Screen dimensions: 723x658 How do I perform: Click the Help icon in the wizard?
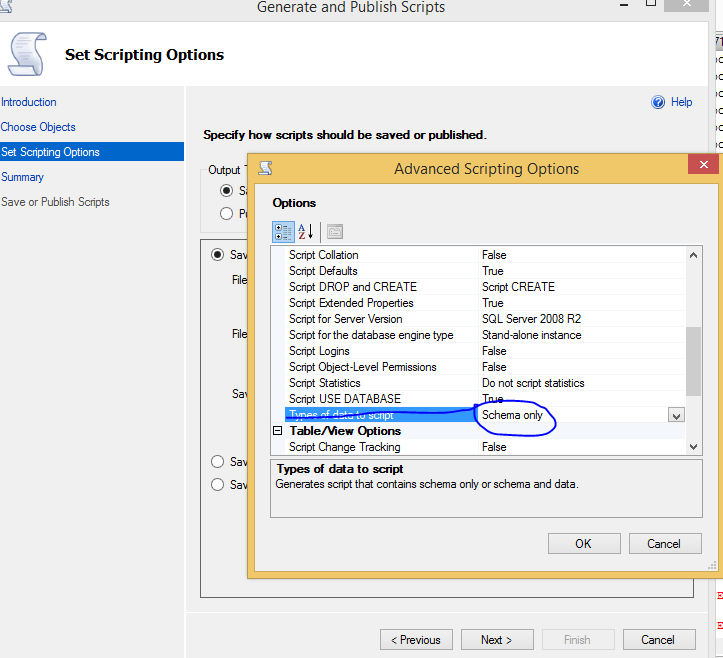point(659,102)
